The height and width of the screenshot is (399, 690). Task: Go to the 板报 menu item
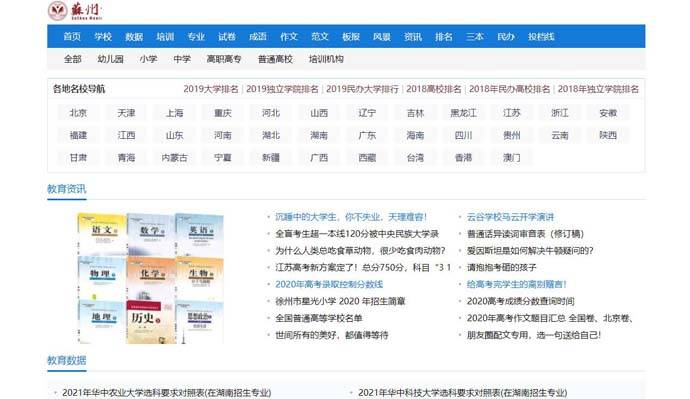click(351, 37)
